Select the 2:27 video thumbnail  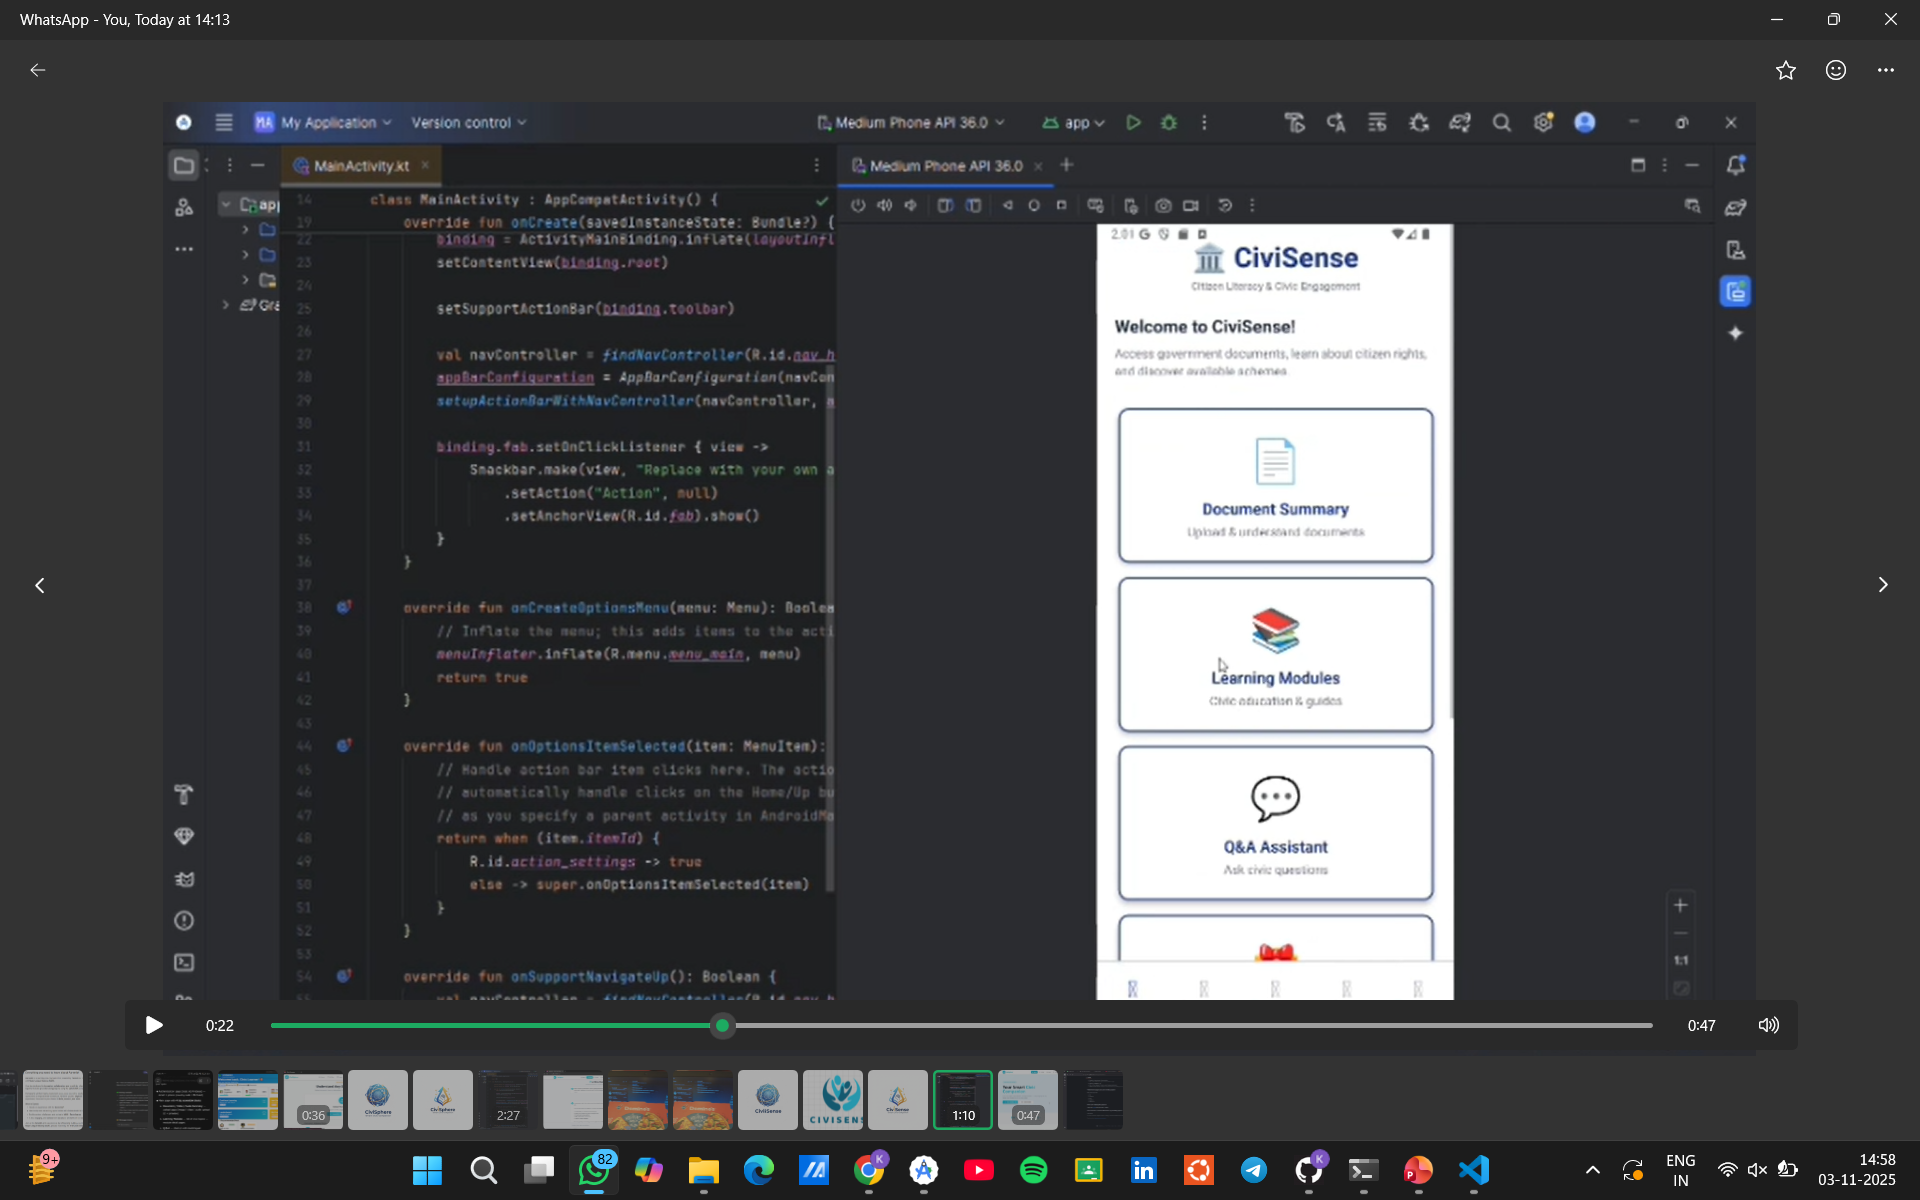[x=507, y=1100]
